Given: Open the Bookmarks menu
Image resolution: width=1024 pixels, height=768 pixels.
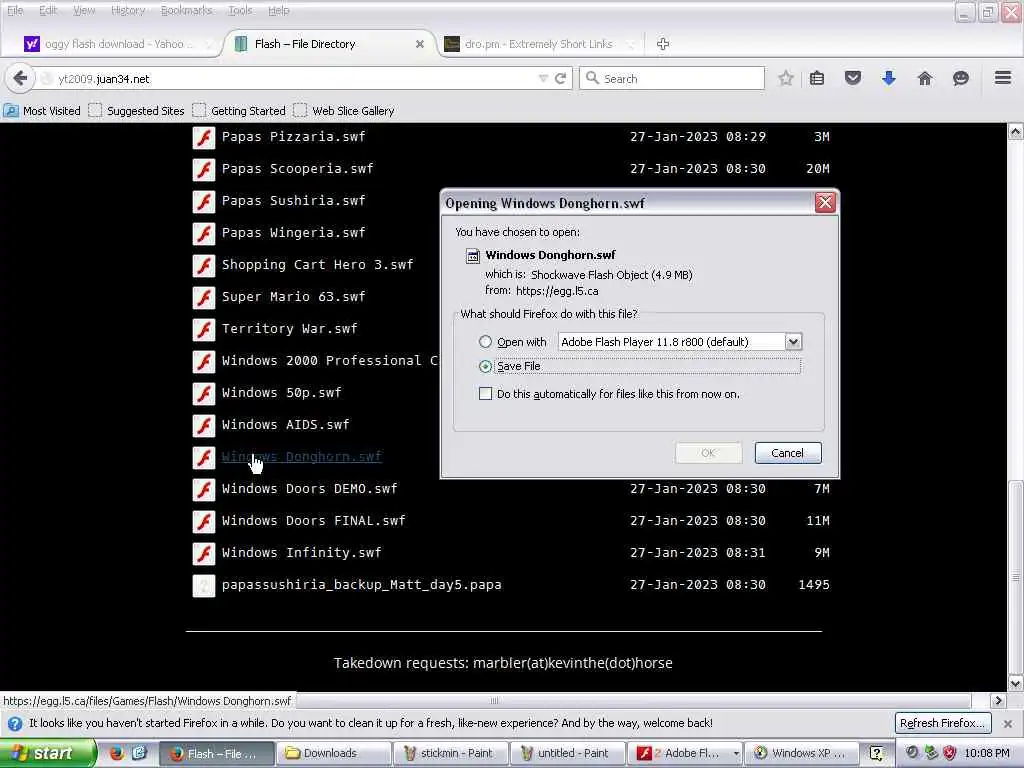Looking at the screenshot, I should coord(186,10).
